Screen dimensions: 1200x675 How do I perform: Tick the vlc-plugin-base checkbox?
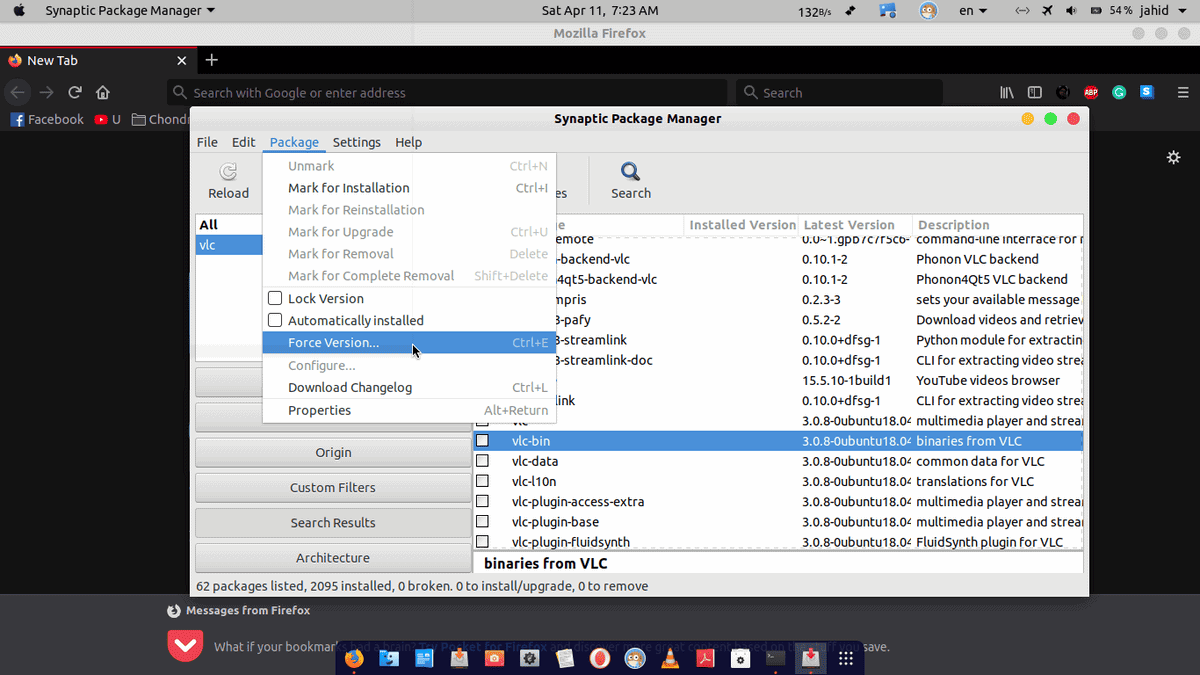tap(482, 521)
